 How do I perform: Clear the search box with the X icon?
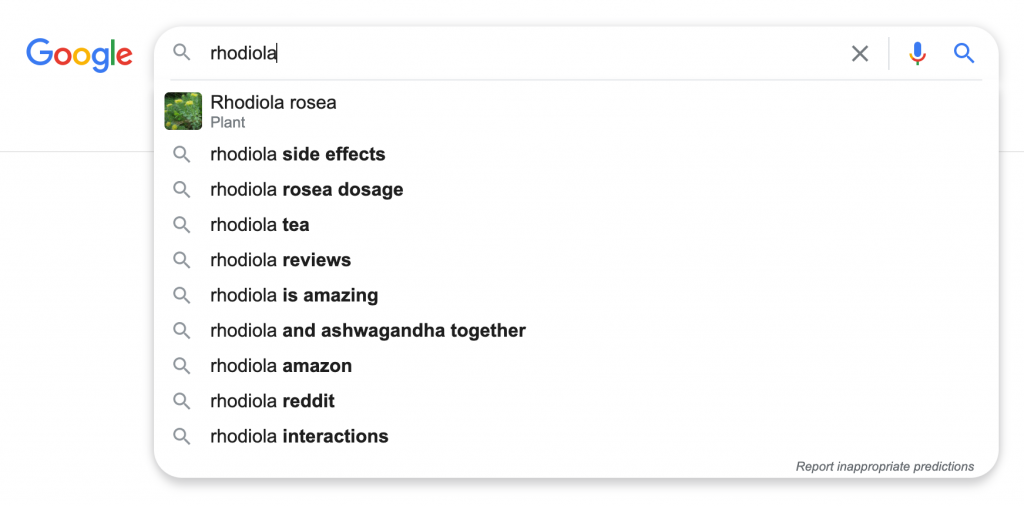[860, 54]
